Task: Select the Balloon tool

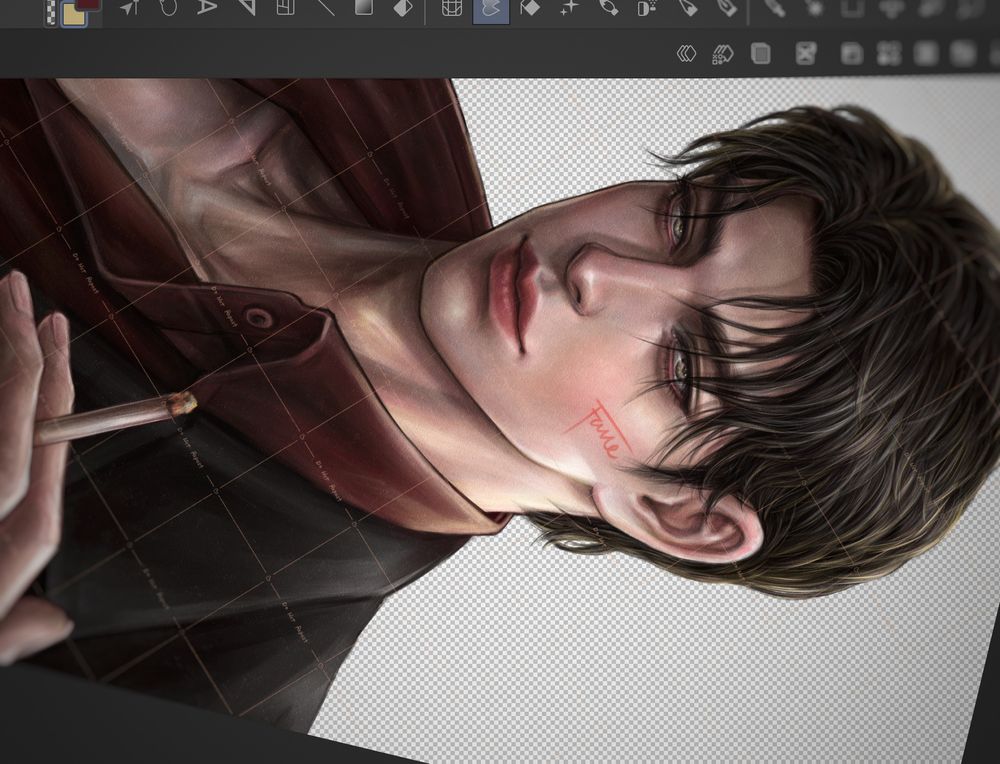Action: click(168, 7)
